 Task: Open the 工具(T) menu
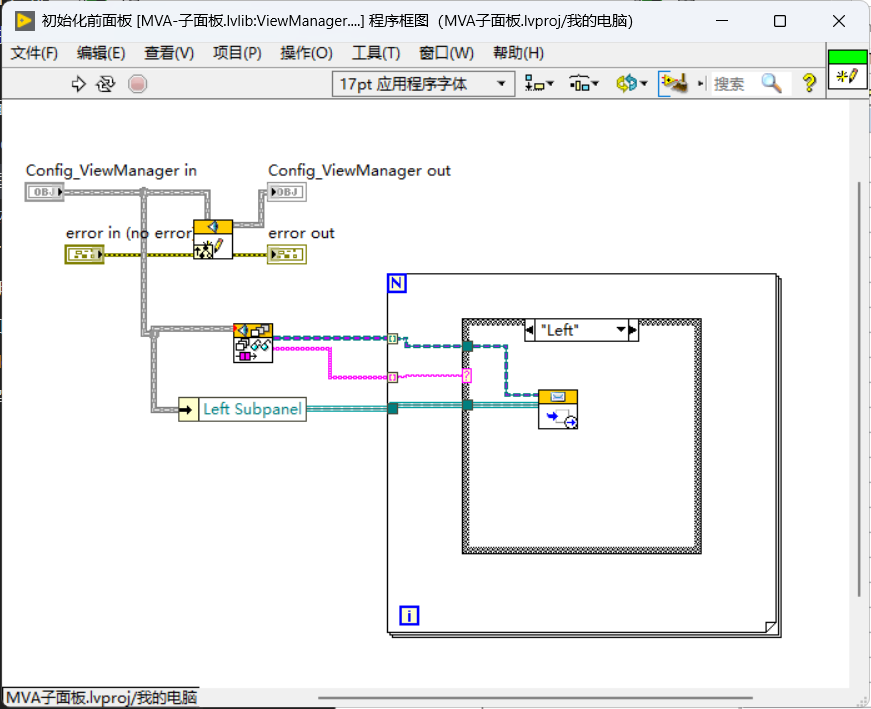[x=376, y=53]
